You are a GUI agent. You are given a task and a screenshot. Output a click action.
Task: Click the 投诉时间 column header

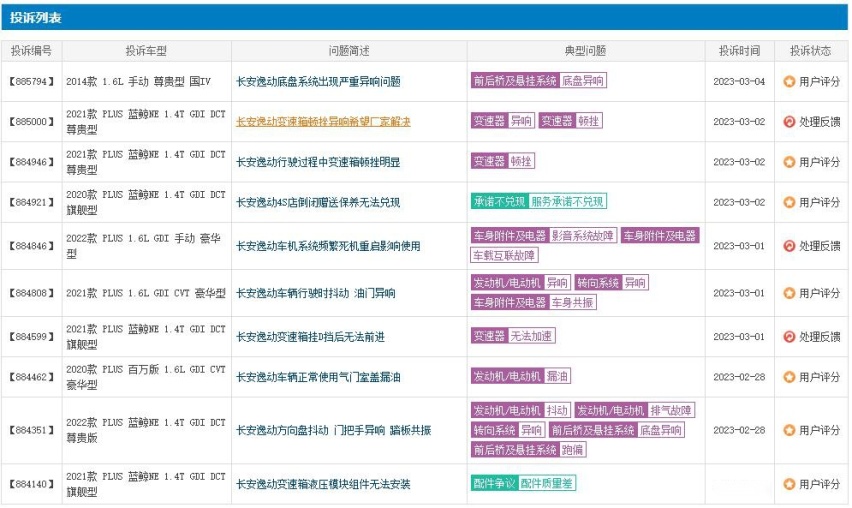[x=740, y=51]
